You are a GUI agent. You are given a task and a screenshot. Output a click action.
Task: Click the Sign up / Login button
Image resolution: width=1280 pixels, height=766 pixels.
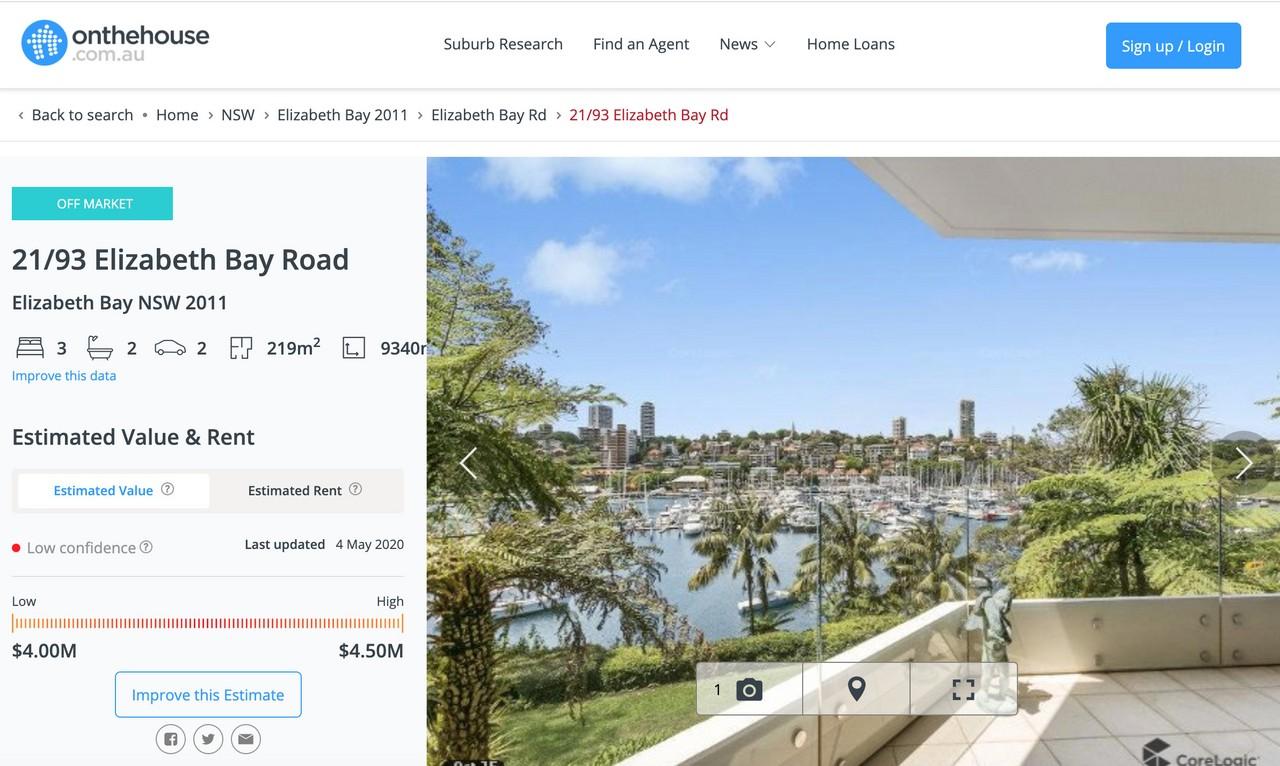point(1173,46)
